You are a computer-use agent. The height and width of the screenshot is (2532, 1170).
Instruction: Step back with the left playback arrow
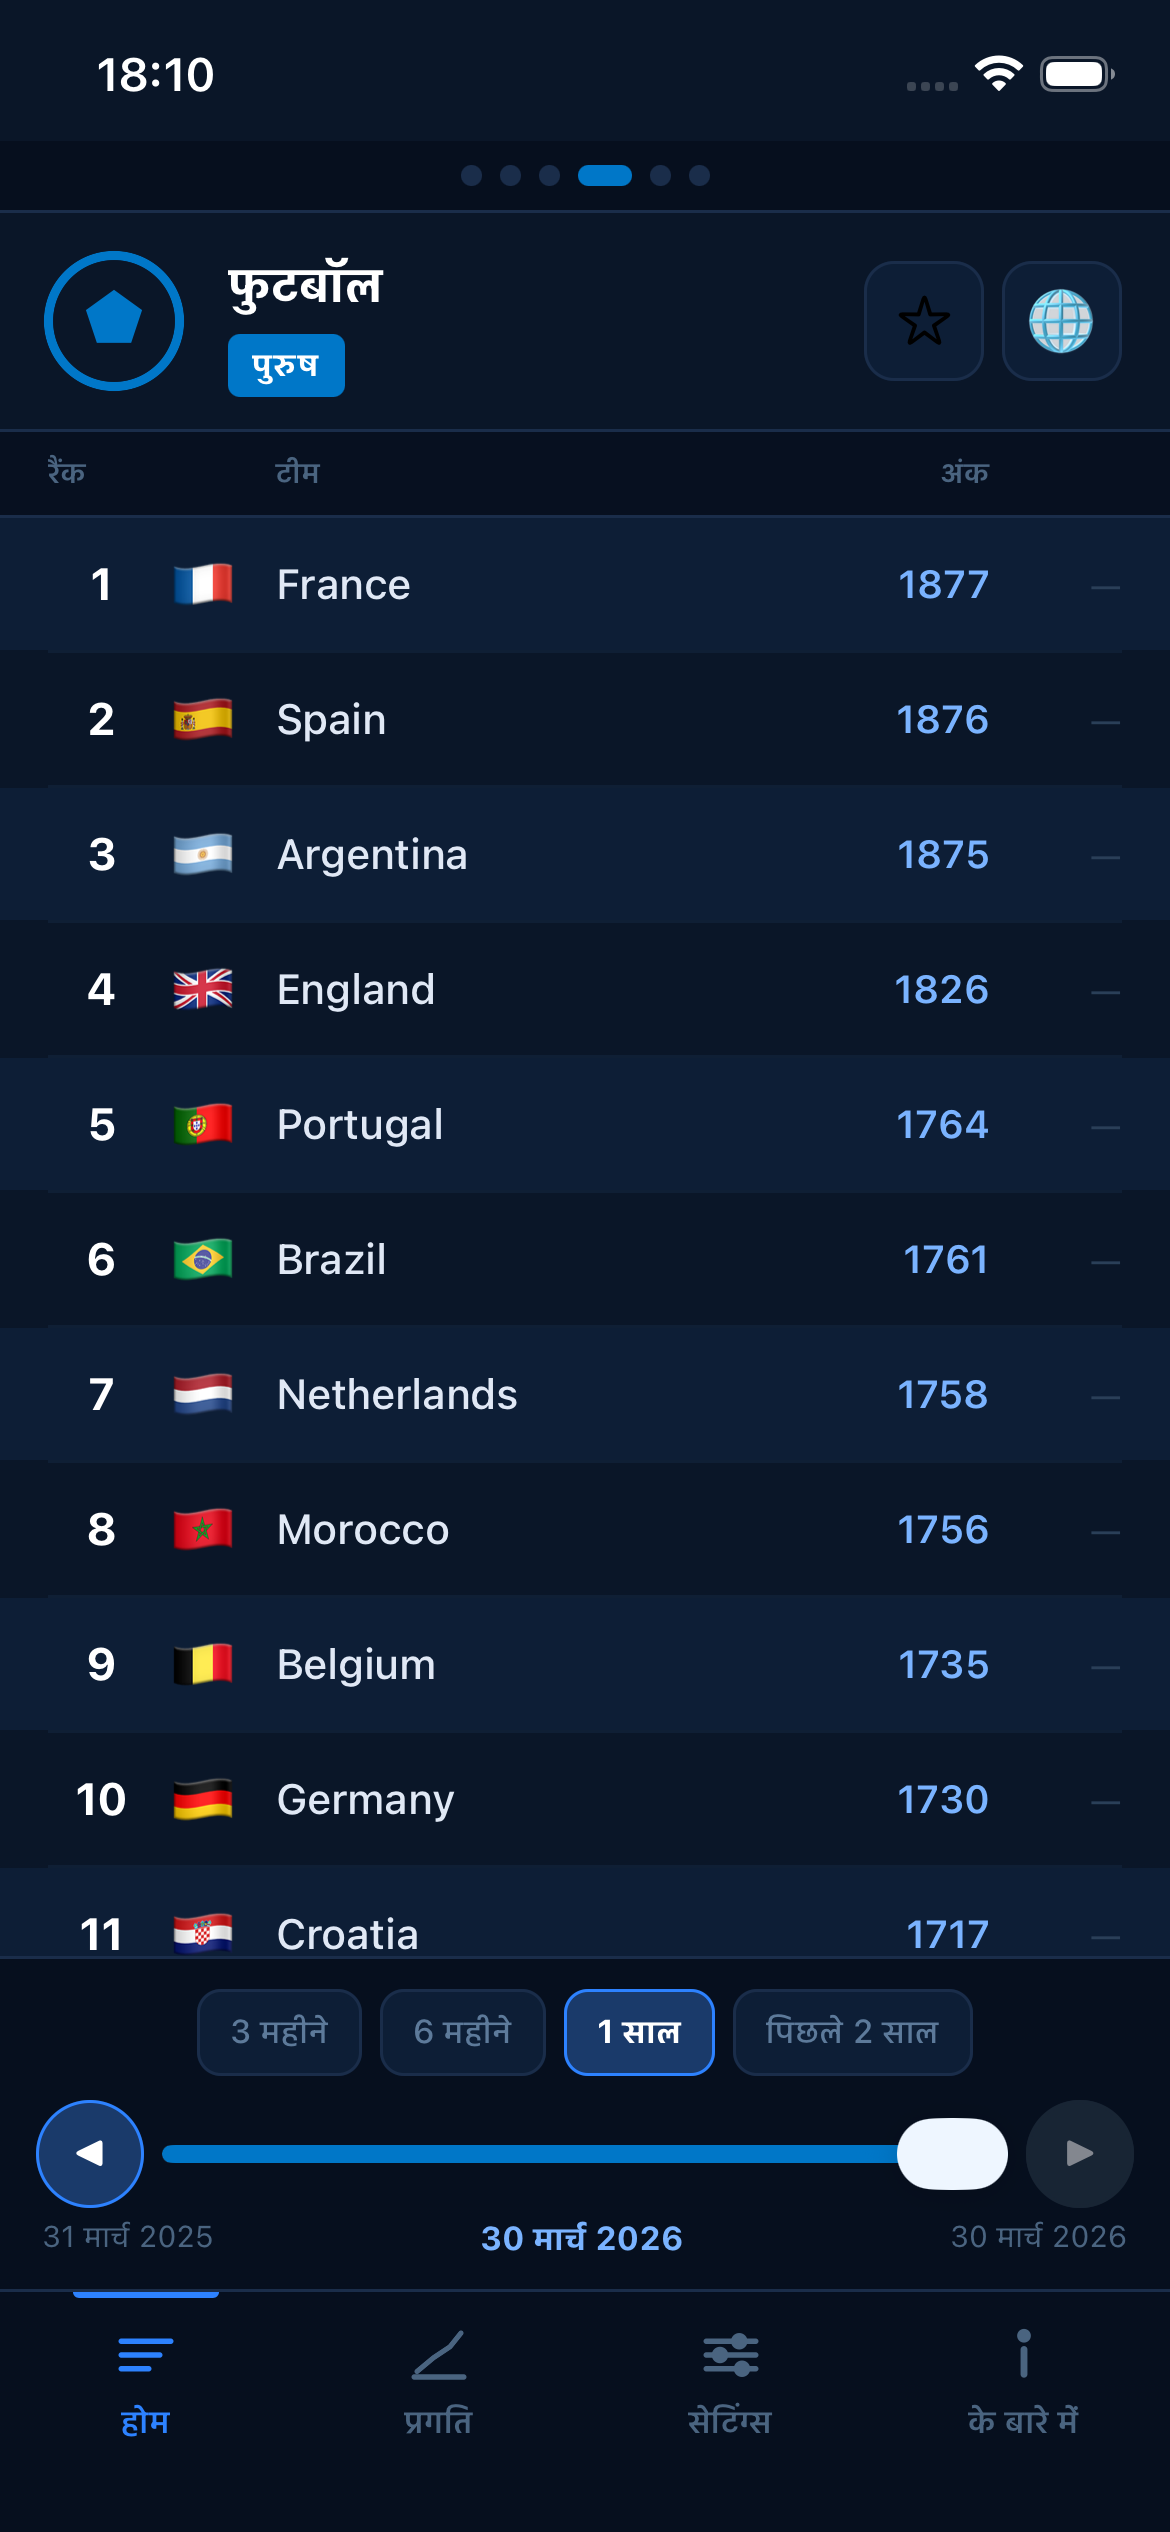pos(89,2155)
